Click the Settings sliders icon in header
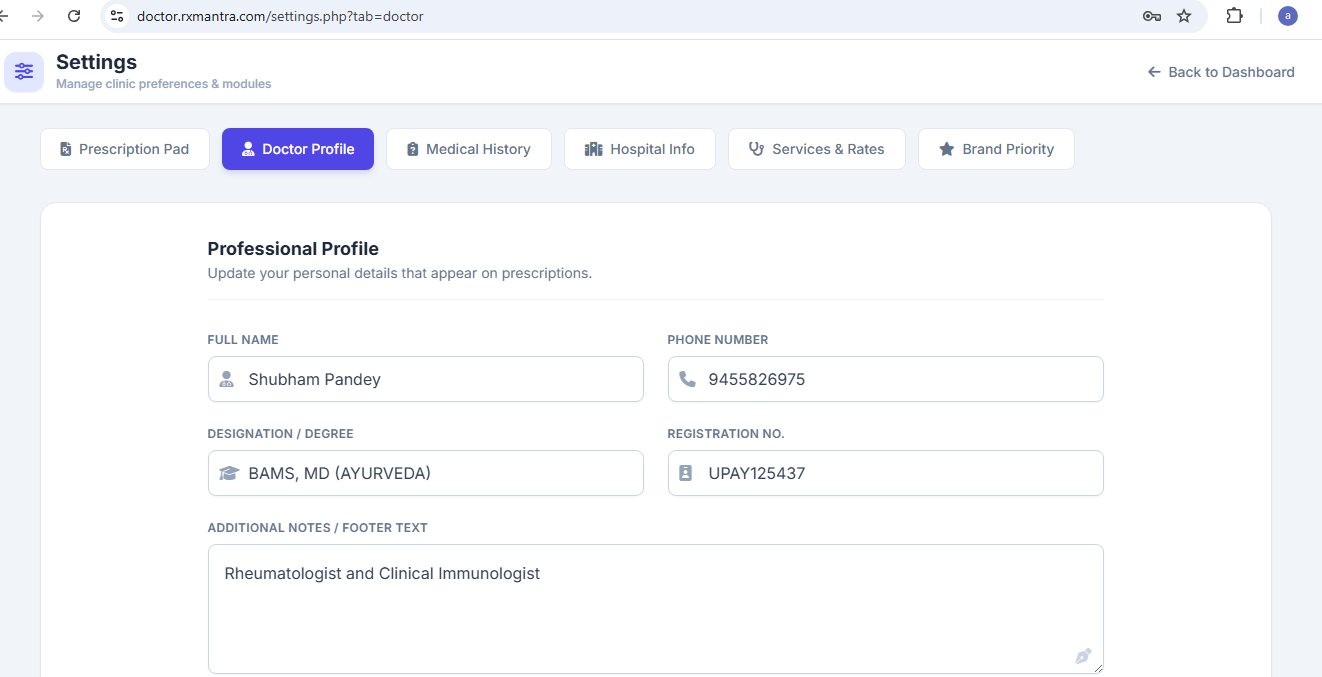Image resolution: width=1322 pixels, height=677 pixels. (x=24, y=72)
